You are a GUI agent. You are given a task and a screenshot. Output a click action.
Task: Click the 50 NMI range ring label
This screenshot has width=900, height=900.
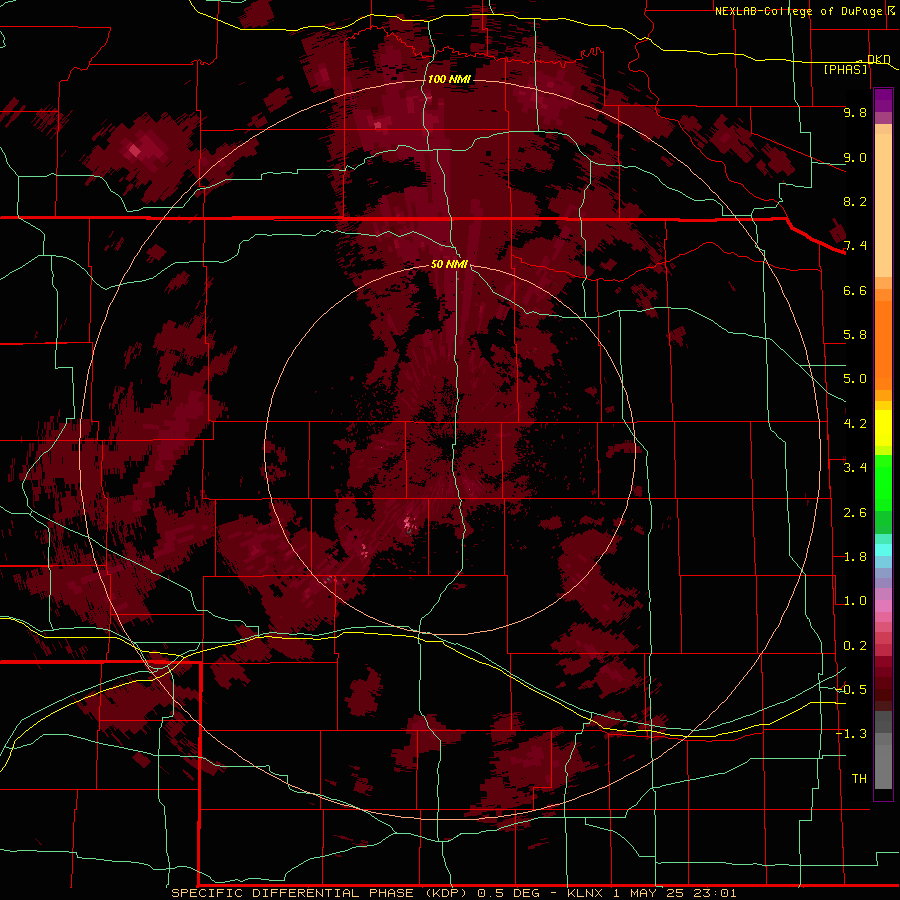click(x=449, y=264)
